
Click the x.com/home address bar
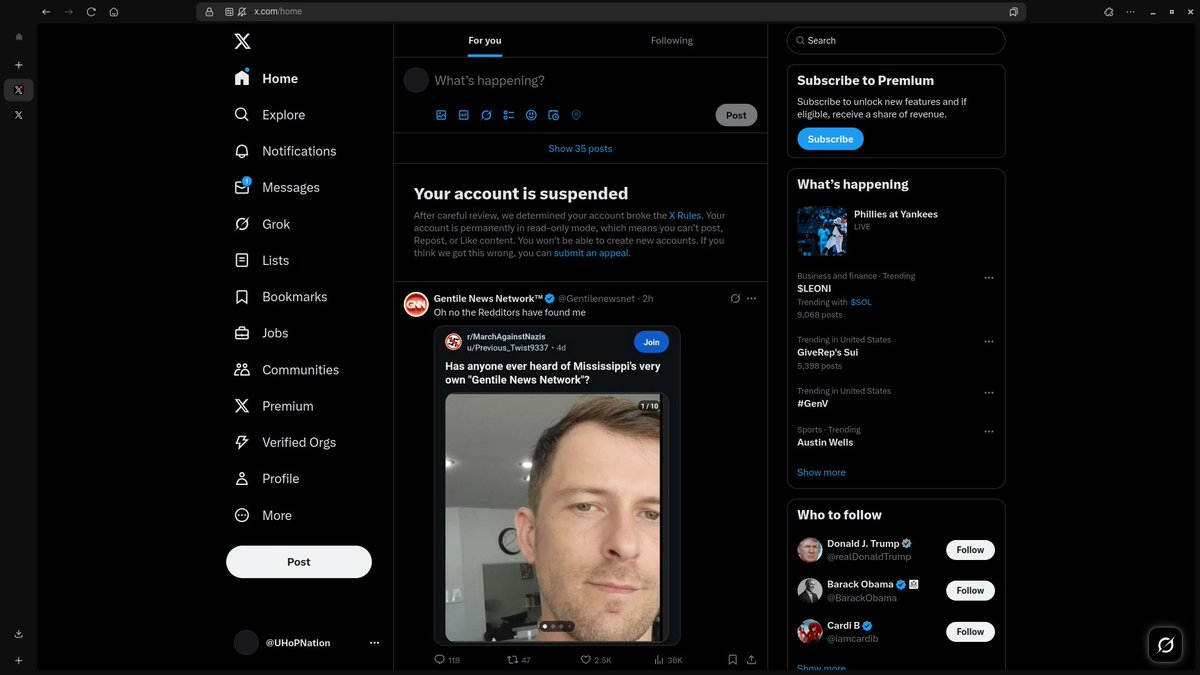612,12
